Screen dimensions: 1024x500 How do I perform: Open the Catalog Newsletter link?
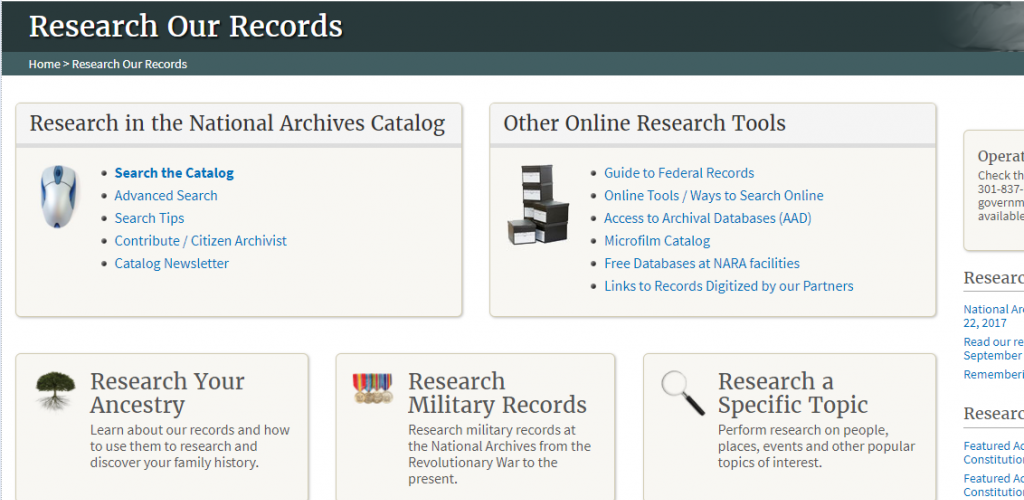[171, 264]
